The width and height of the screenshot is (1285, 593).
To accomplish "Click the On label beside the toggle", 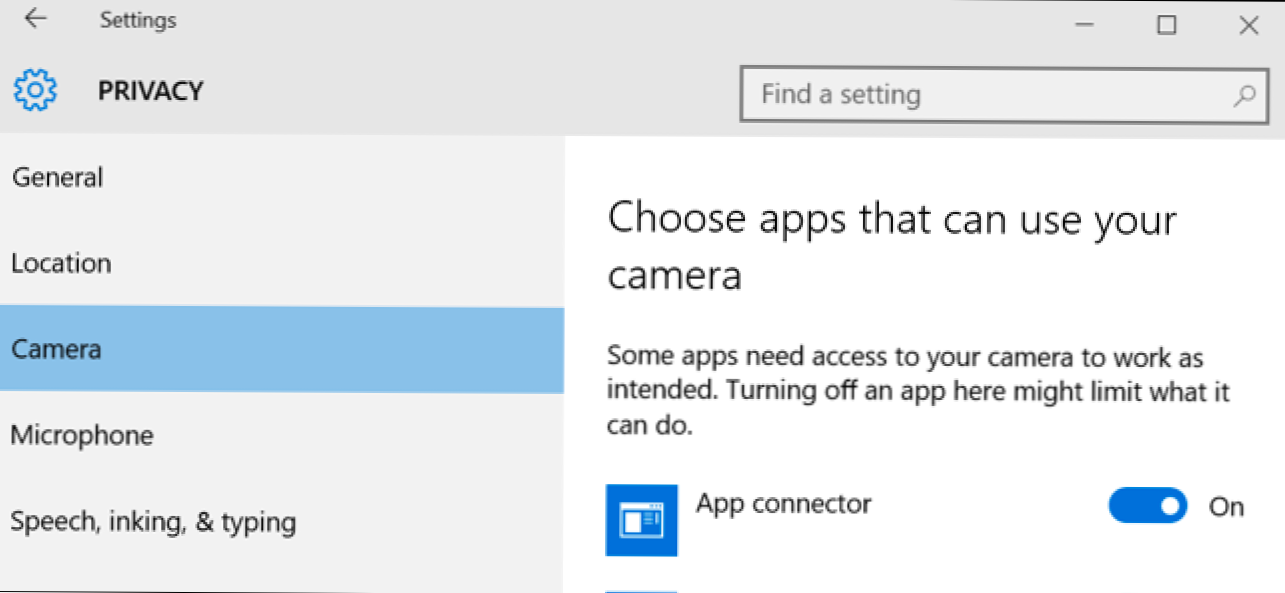I will tap(1226, 507).
